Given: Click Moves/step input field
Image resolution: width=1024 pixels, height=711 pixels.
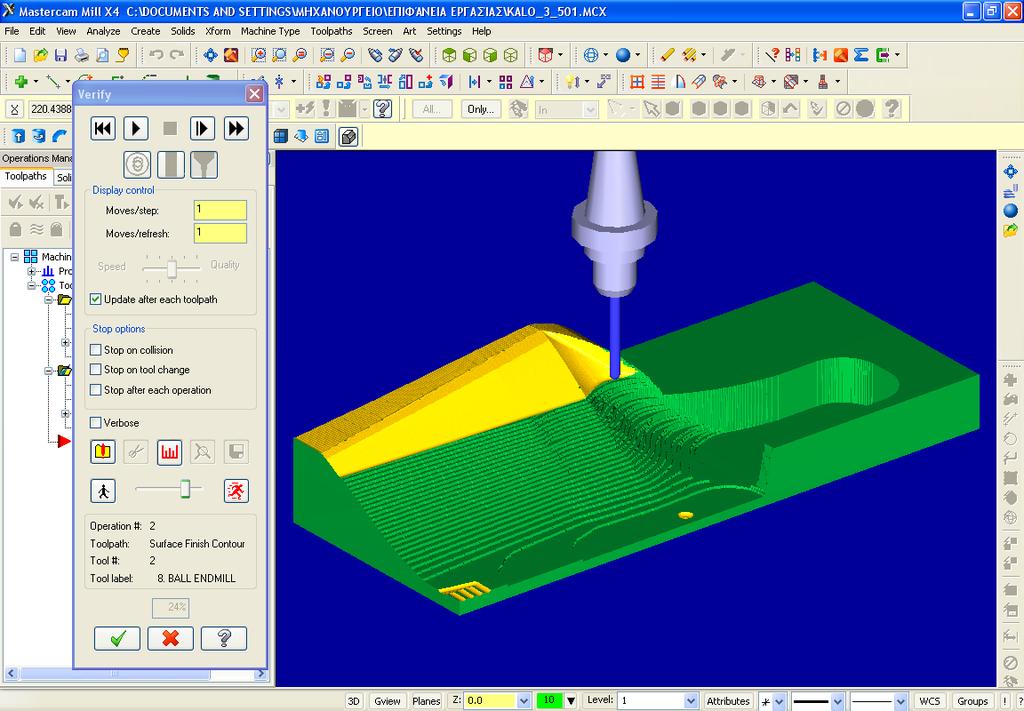Looking at the screenshot, I should [220, 210].
